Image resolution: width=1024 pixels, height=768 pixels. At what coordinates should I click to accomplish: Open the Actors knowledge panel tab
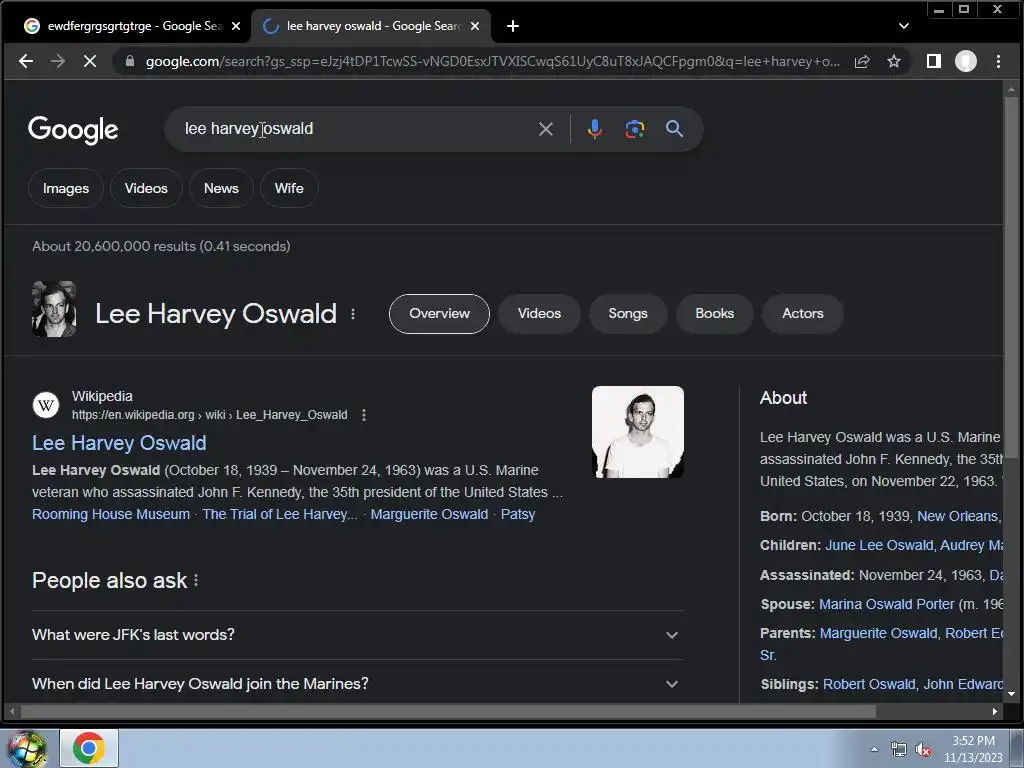[803, 314]
